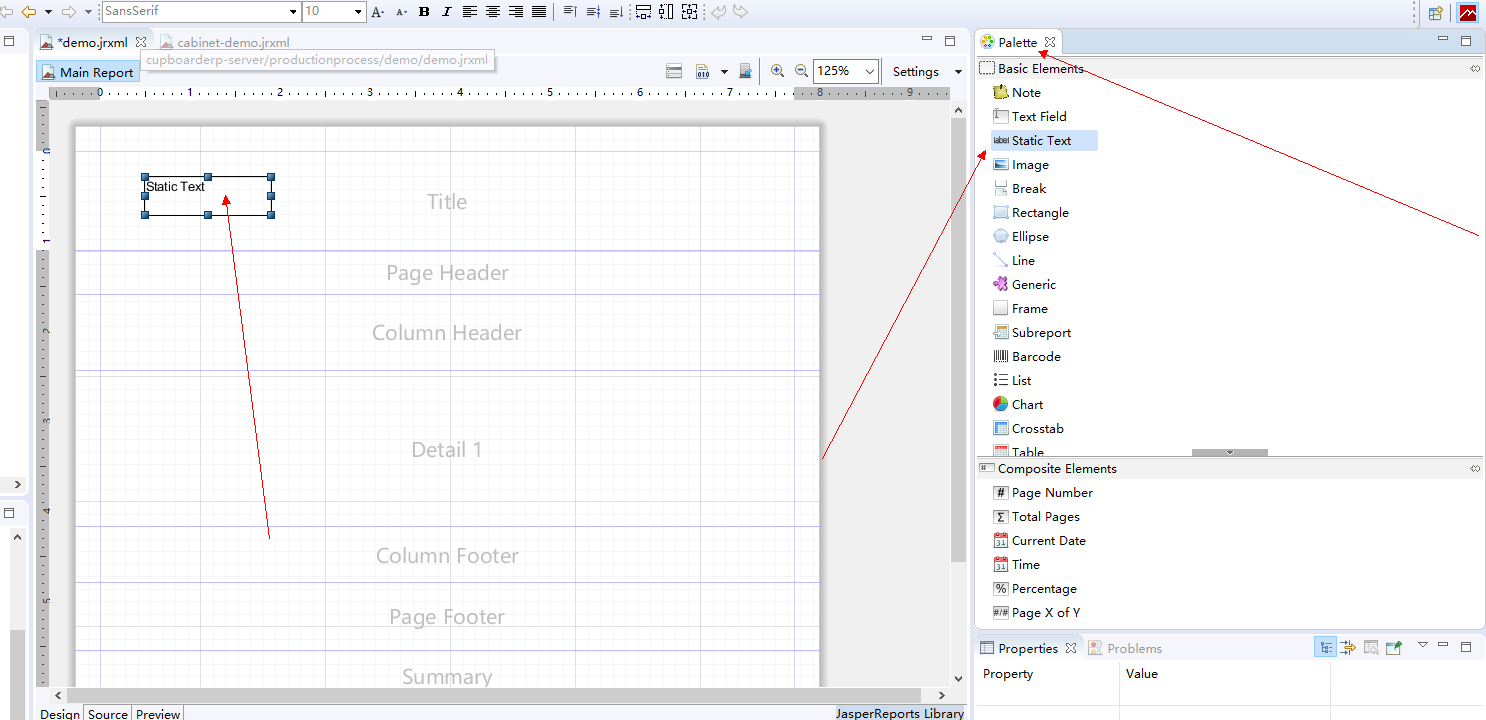Viewport: 1486px width, 720px height.
Task: Justify text alignment
Action: pos(539,12)
